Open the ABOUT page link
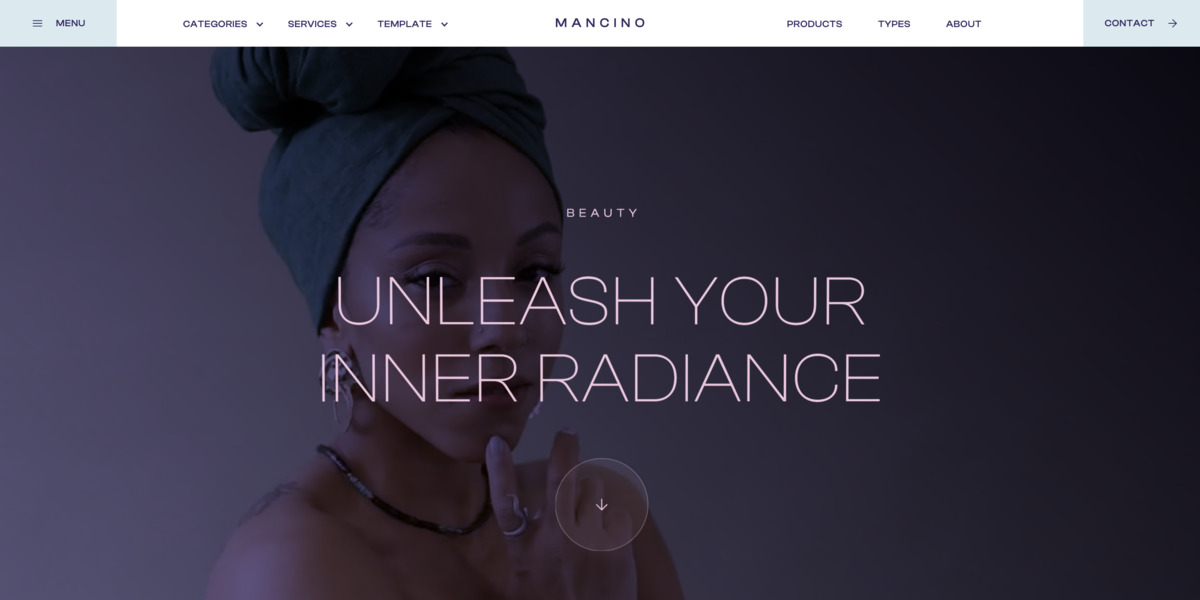This screenshot has width=1200, height=600. (x=963, y=24)
